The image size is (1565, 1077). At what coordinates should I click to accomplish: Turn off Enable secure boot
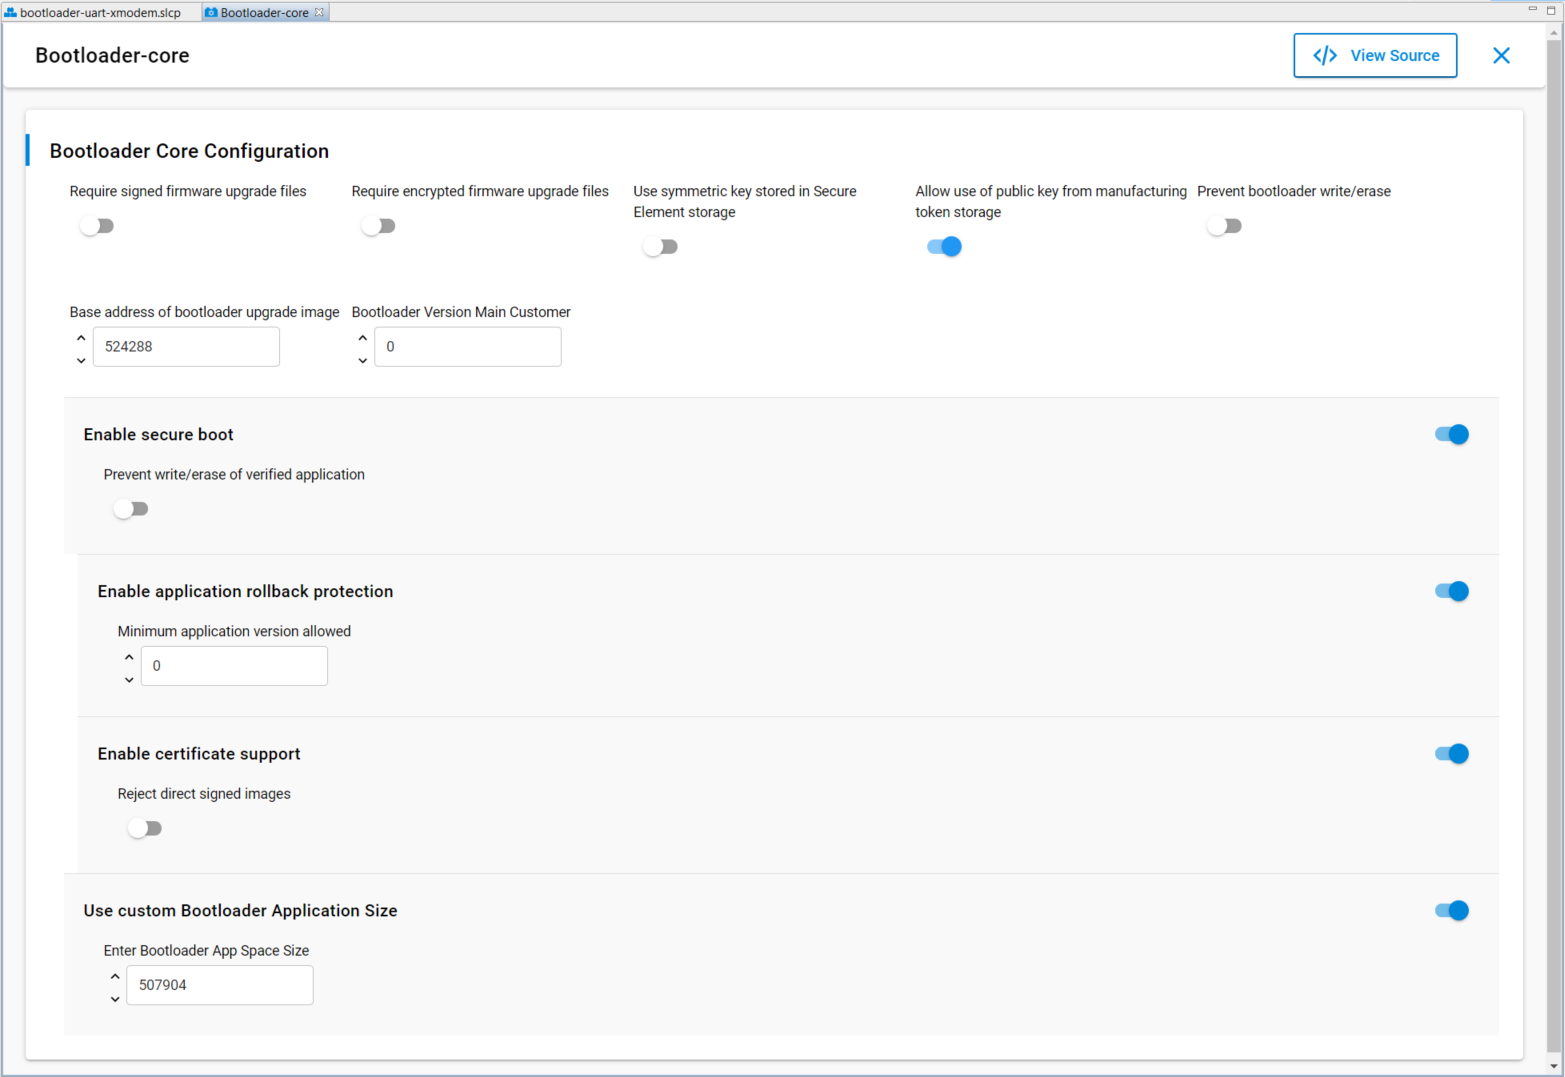pyautogui.click(x=1451, y=434)
